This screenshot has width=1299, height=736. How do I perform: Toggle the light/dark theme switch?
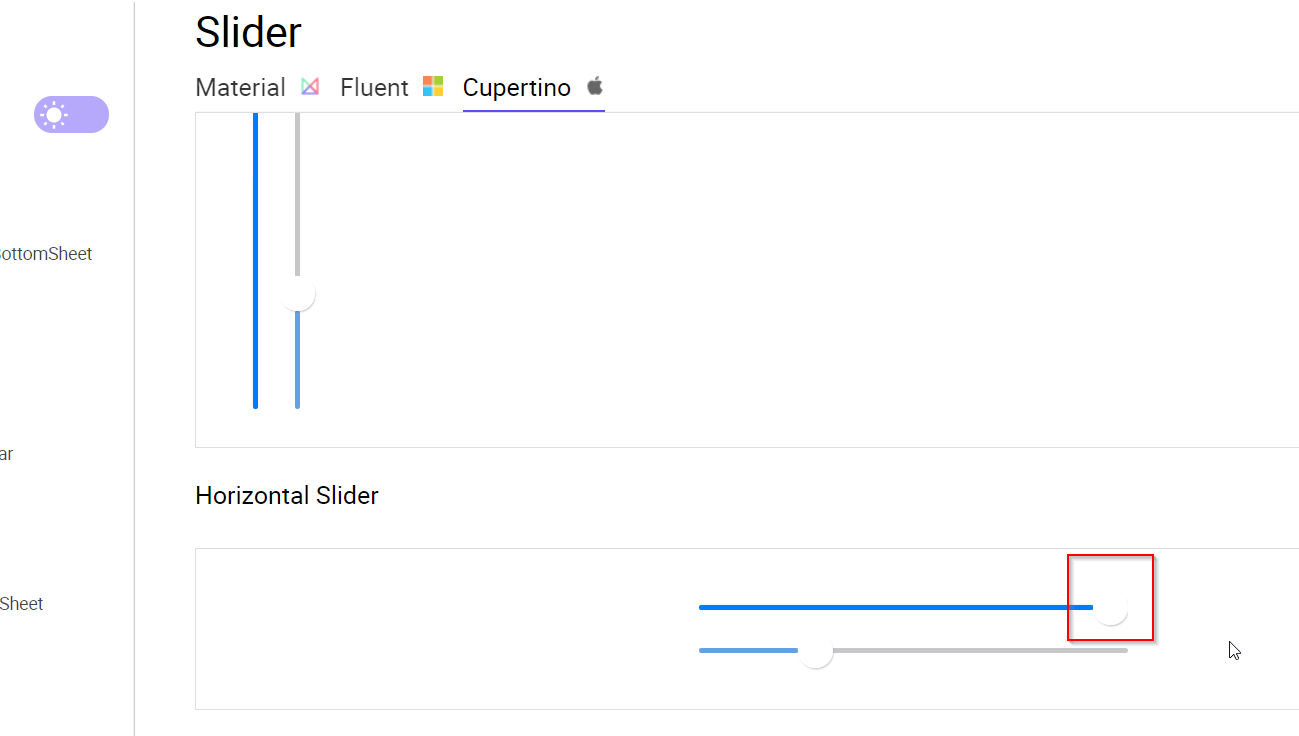71,114
